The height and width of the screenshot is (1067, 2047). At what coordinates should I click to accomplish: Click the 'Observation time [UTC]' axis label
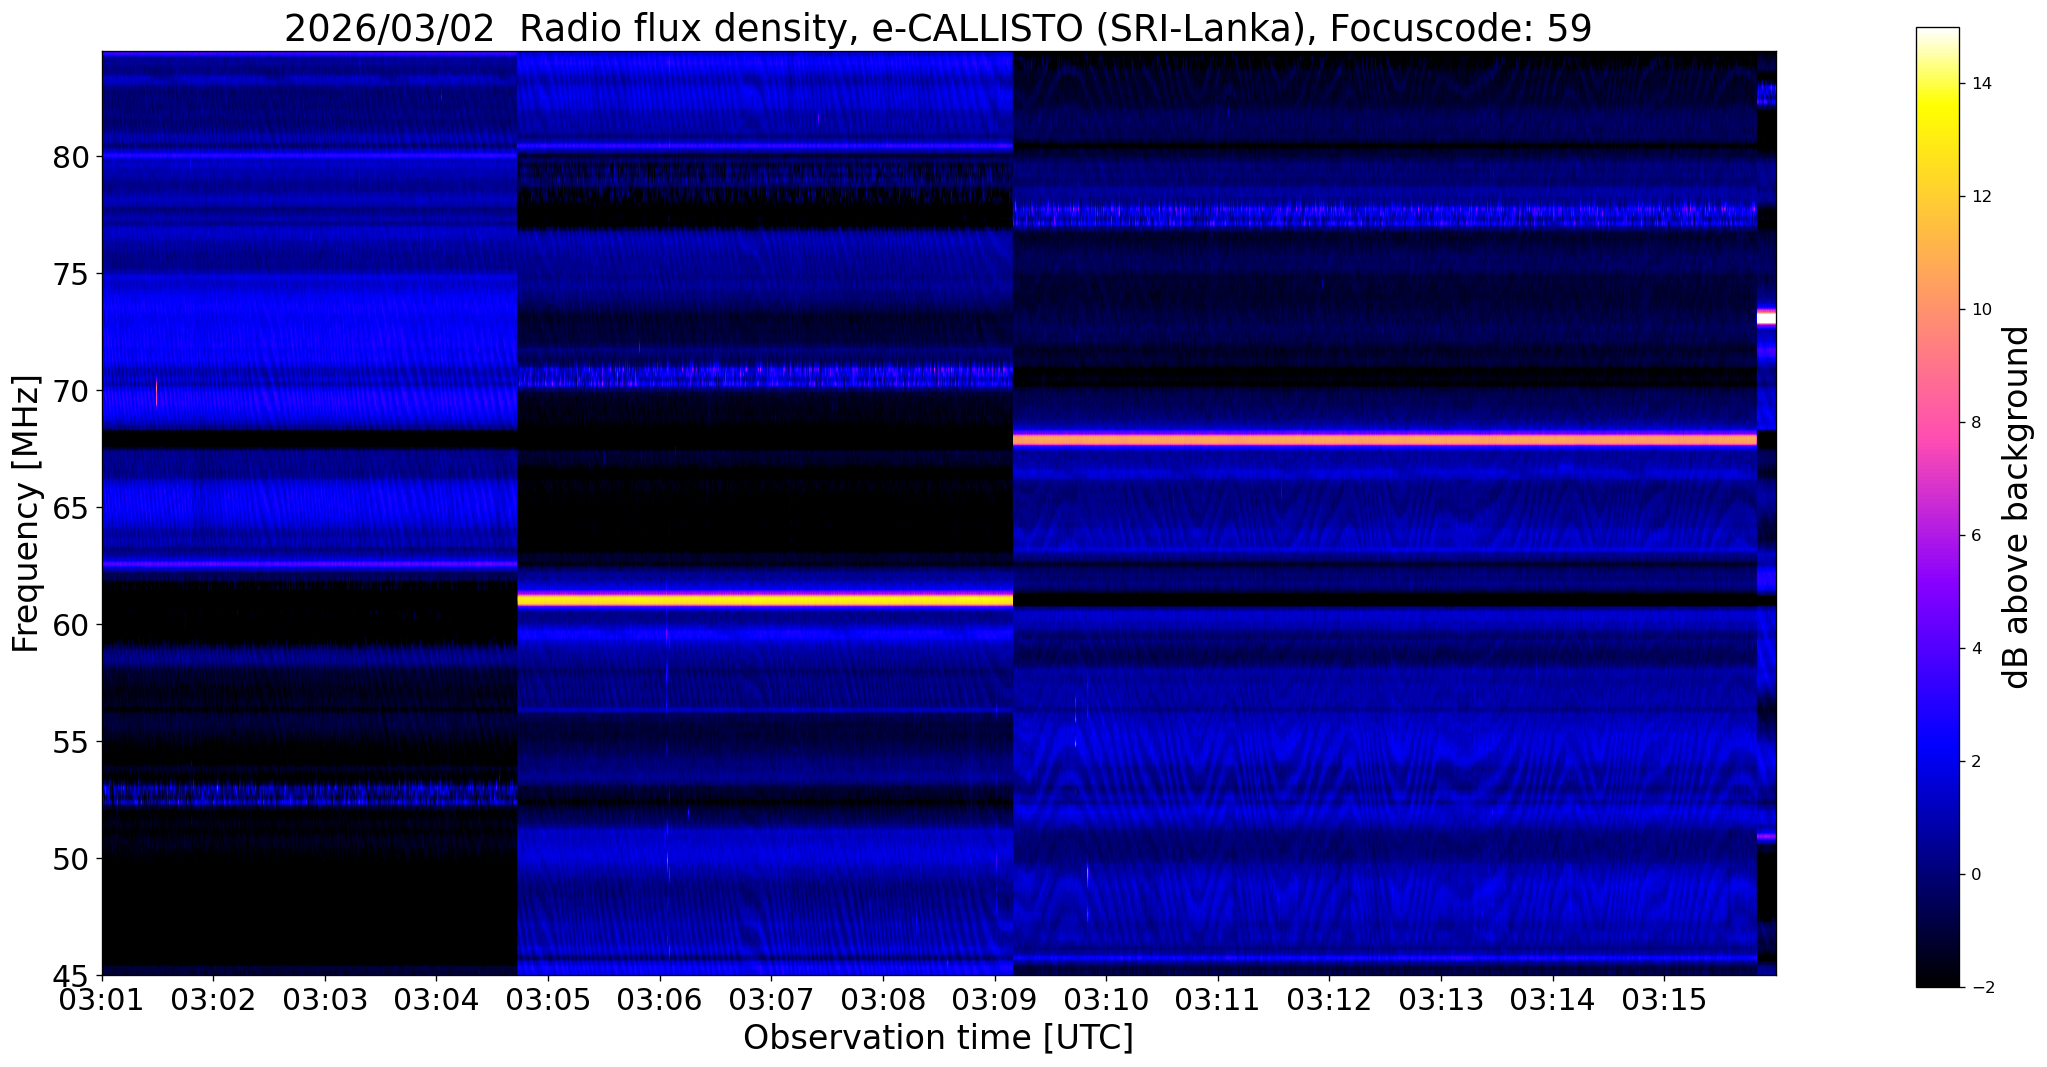[938, 1037]
